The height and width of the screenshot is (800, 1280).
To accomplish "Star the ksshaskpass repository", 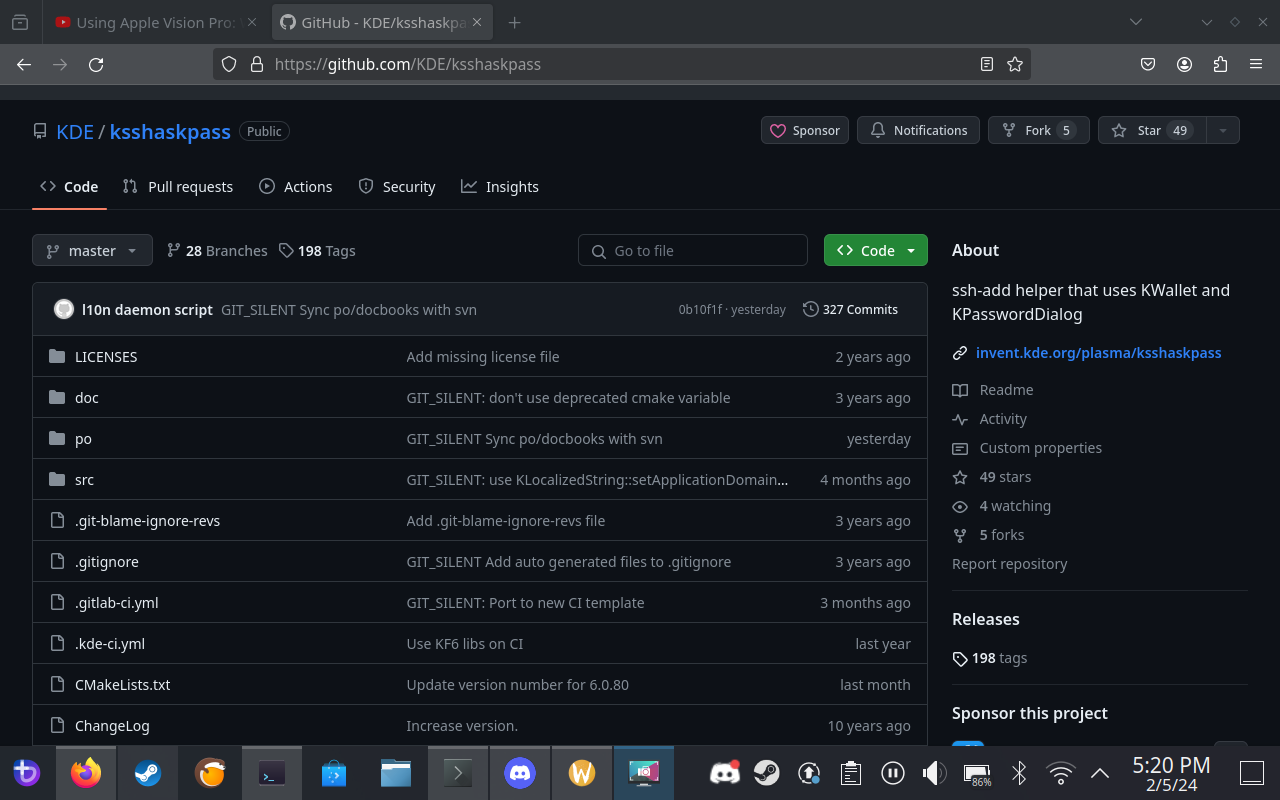I will coord(1150,130).
